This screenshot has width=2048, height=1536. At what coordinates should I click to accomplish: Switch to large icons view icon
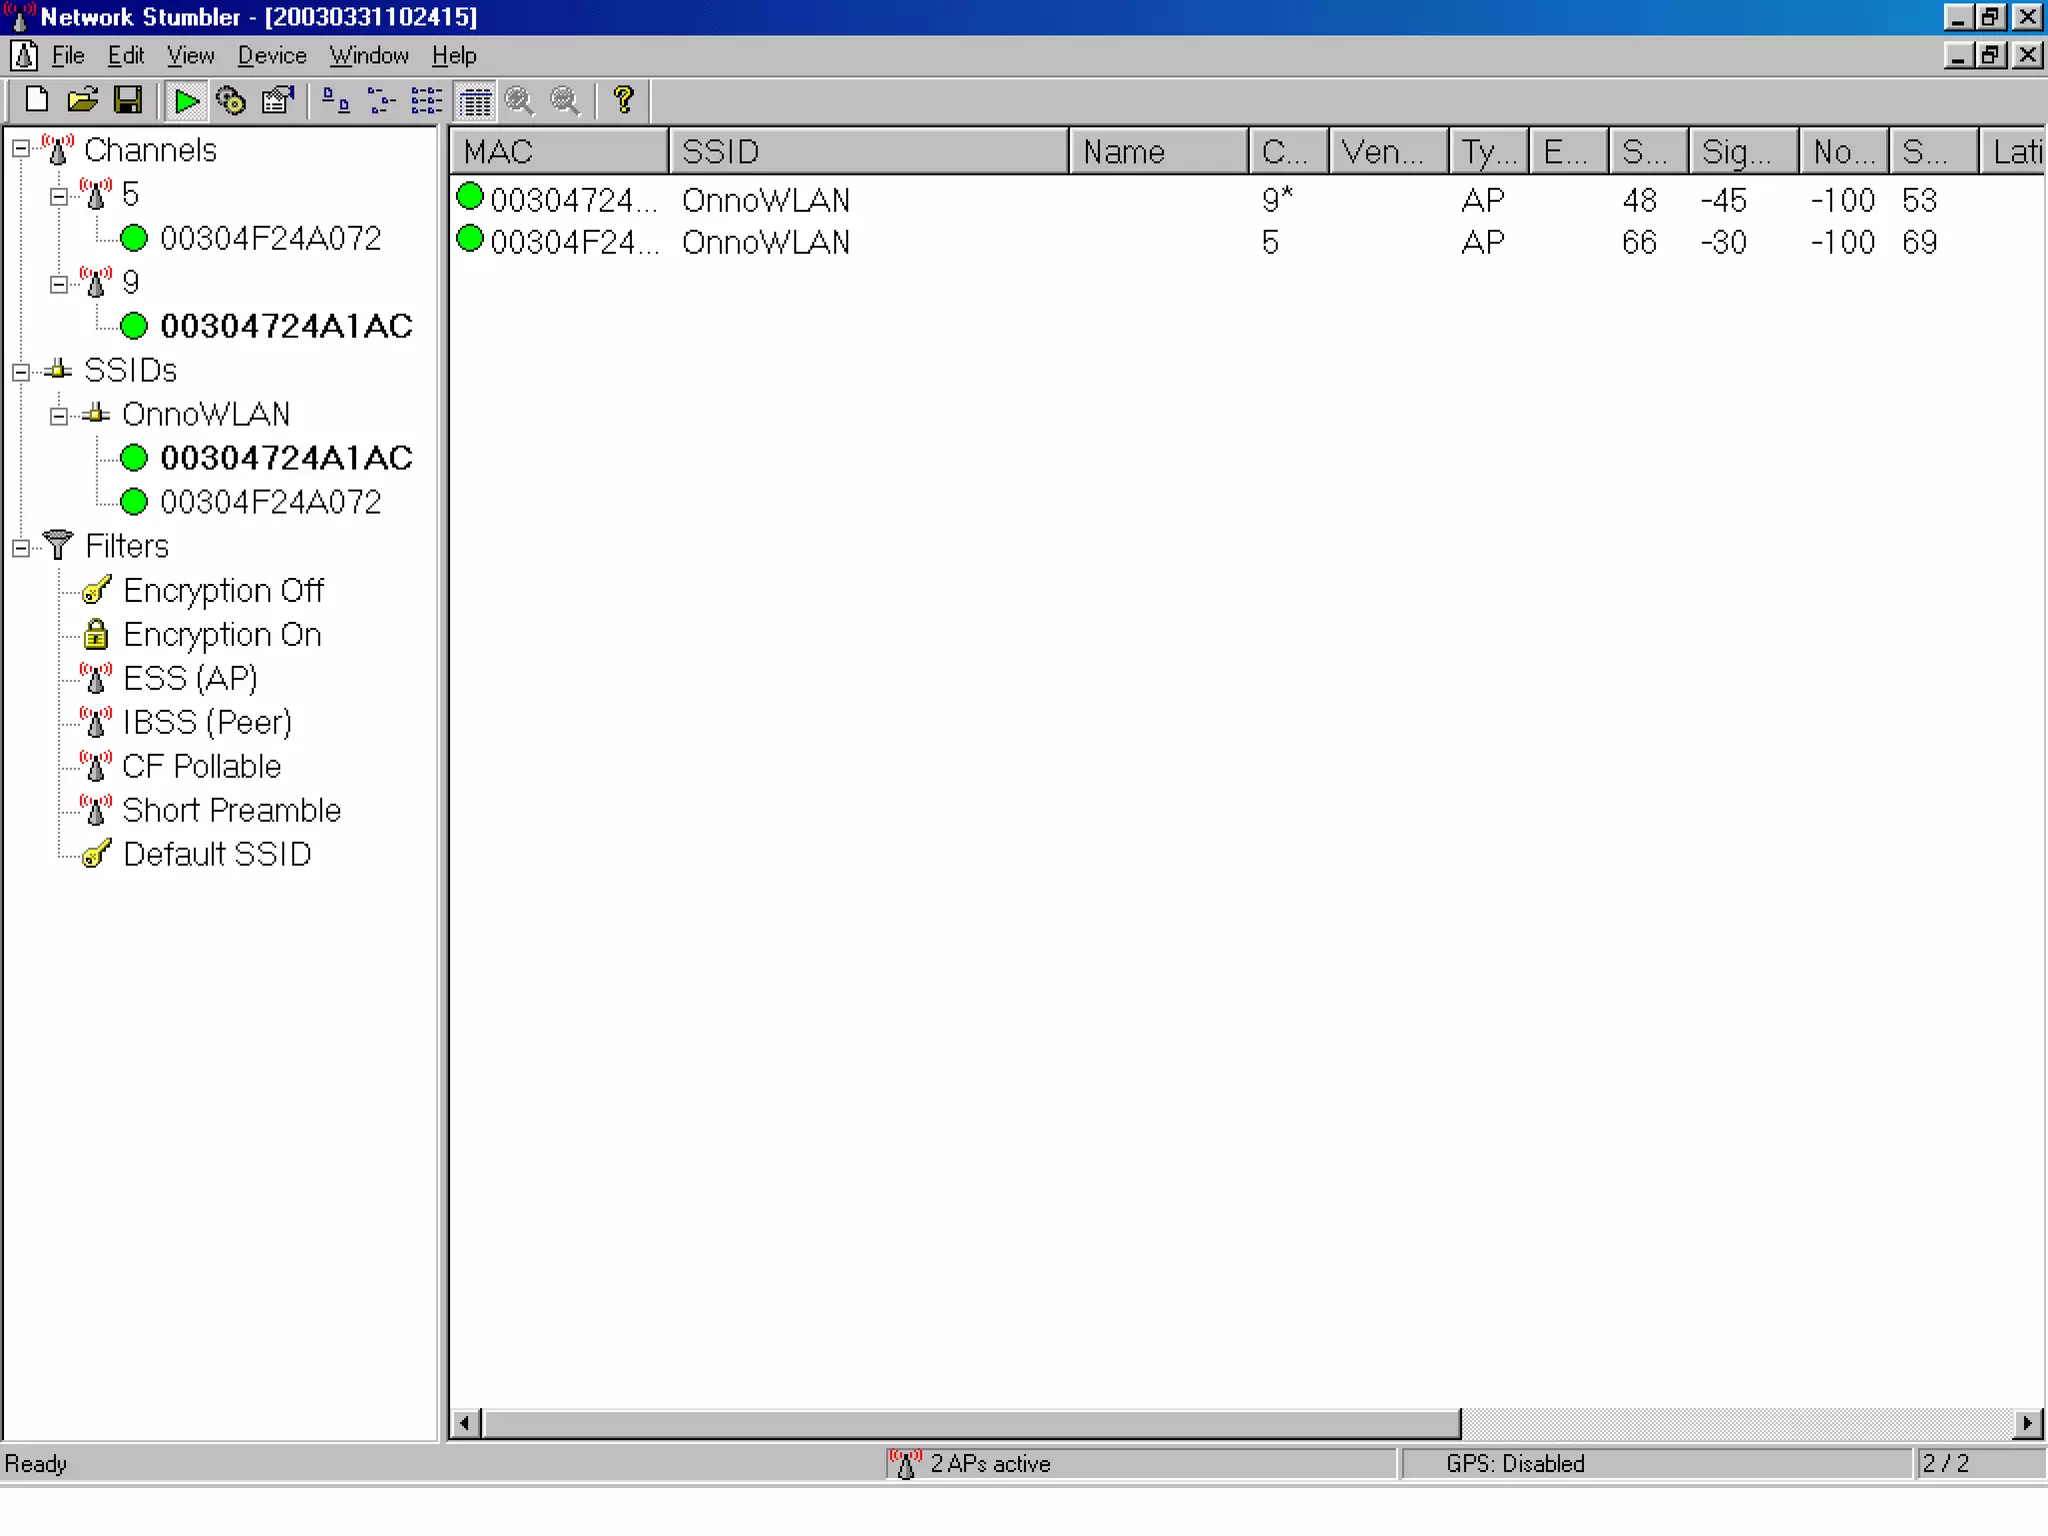[x=335, y=100]
